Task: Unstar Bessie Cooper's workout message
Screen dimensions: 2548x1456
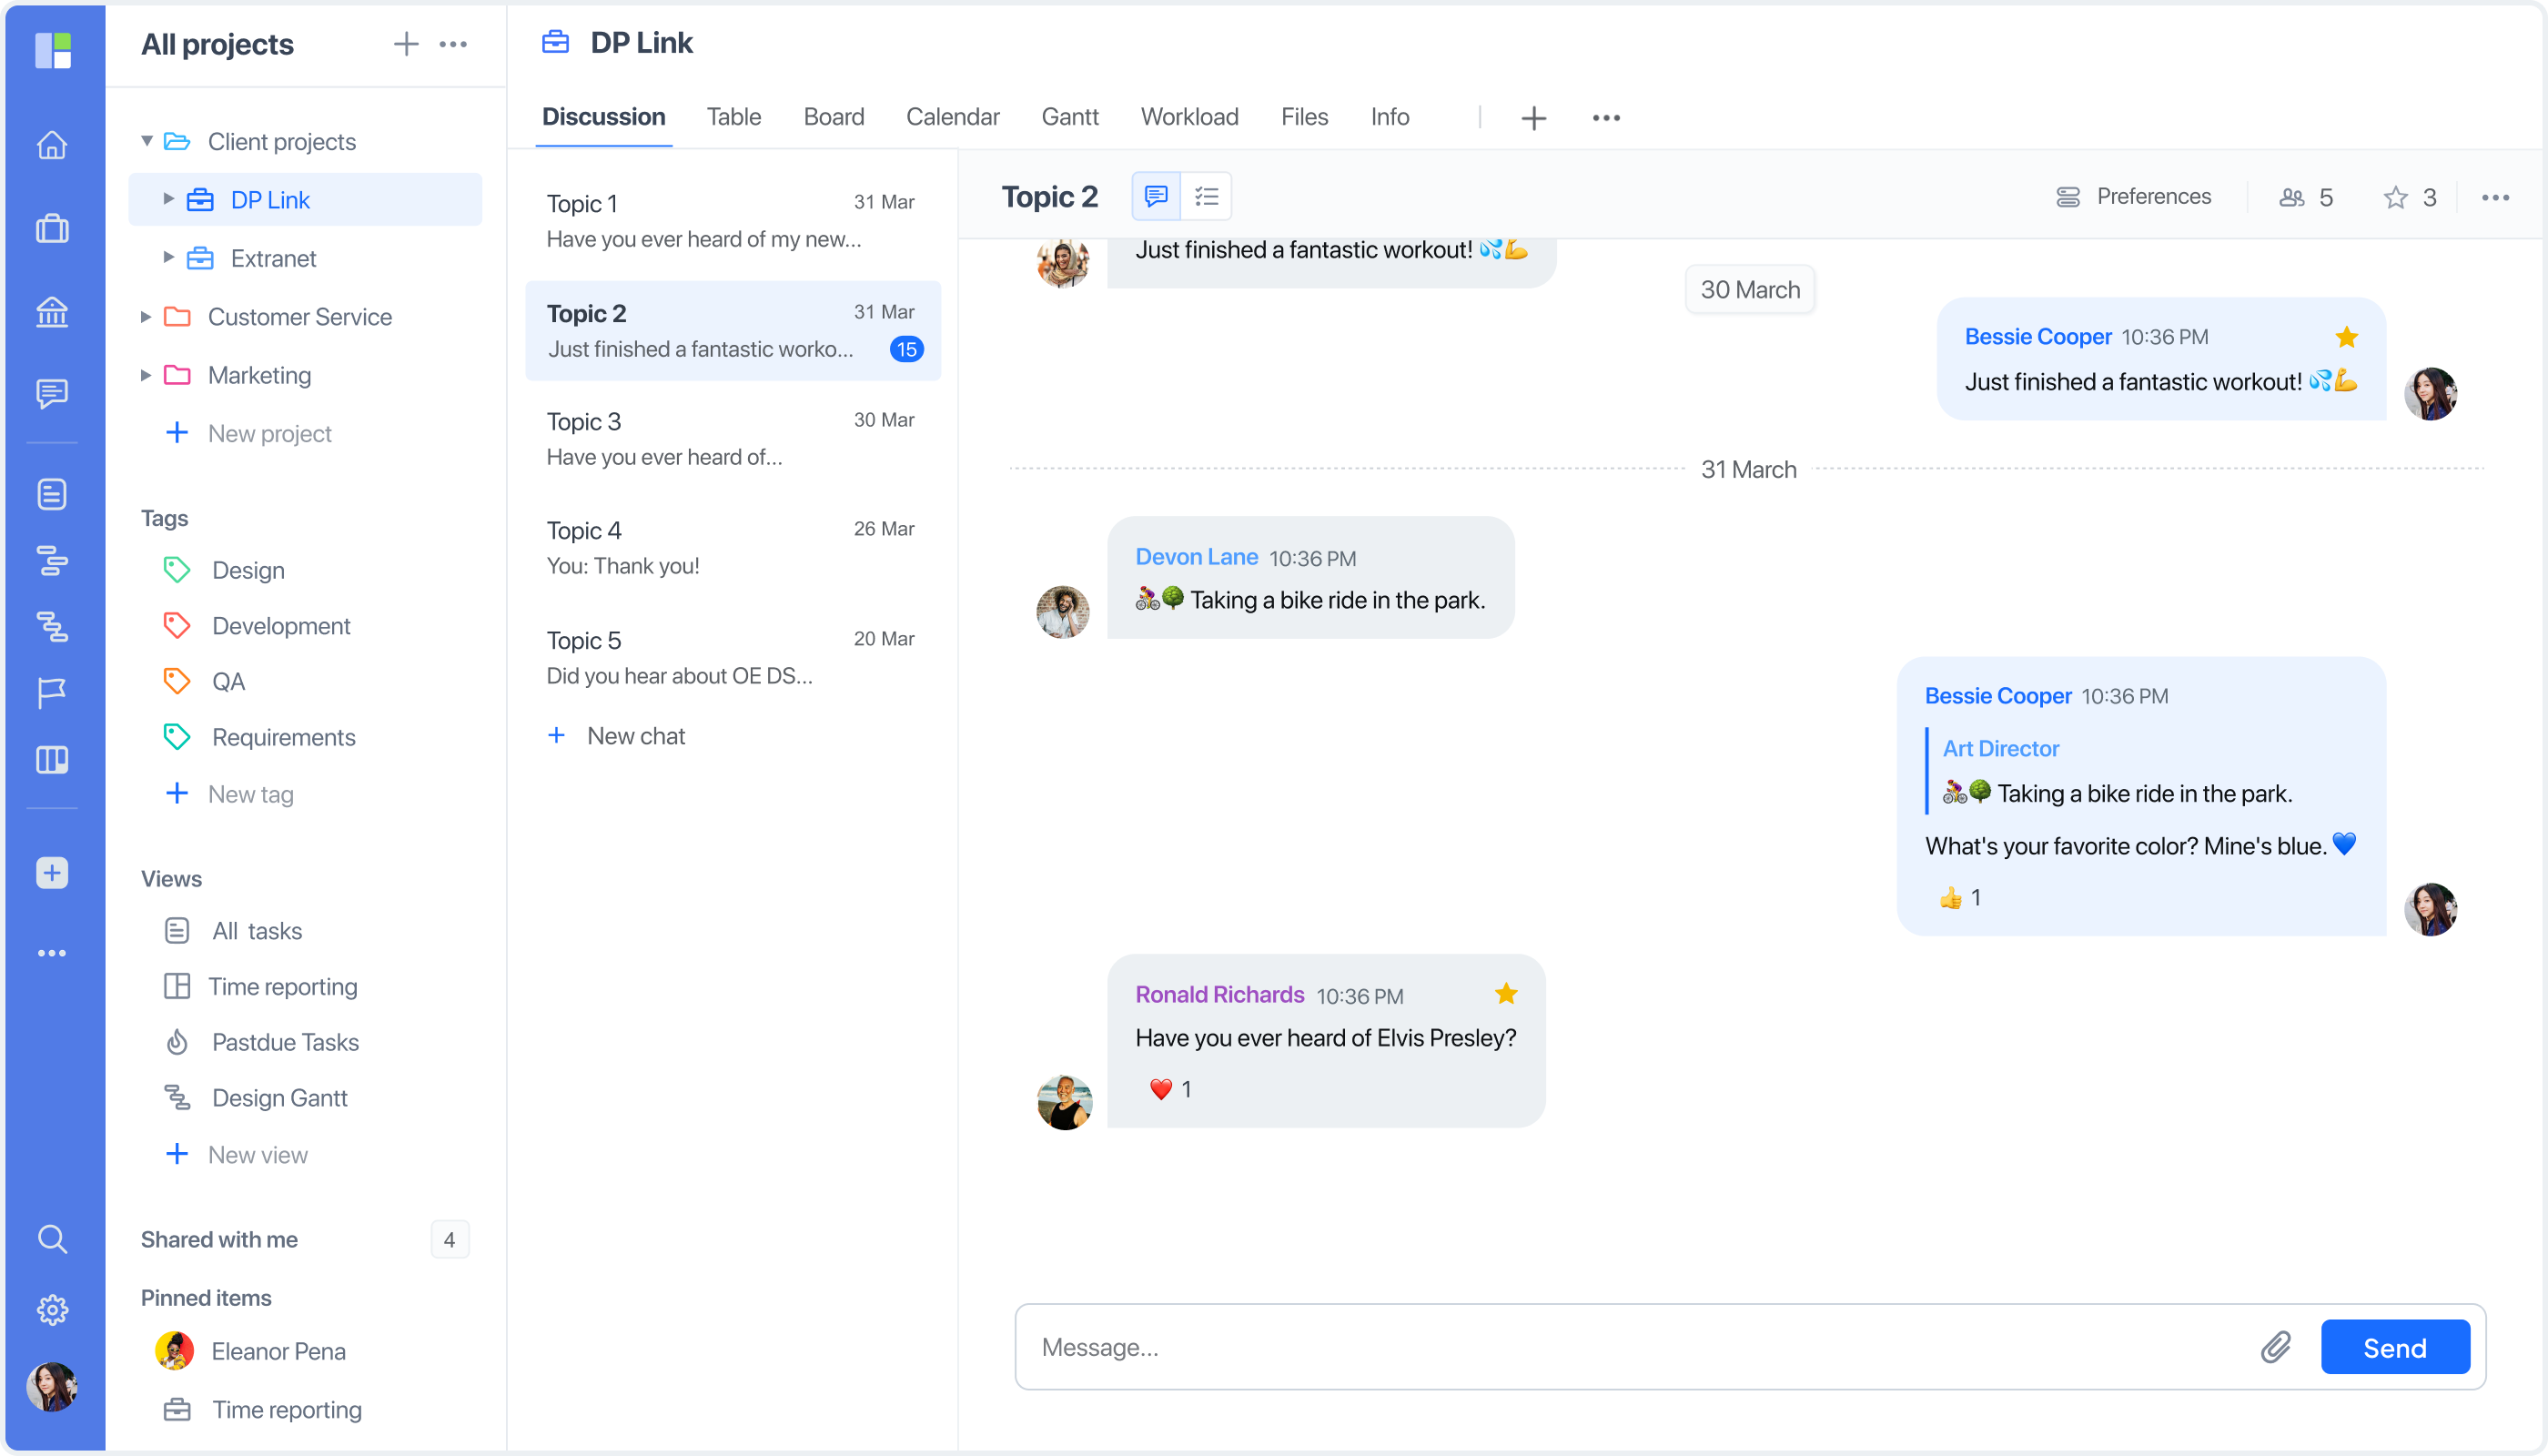Action: (2346, 337)
